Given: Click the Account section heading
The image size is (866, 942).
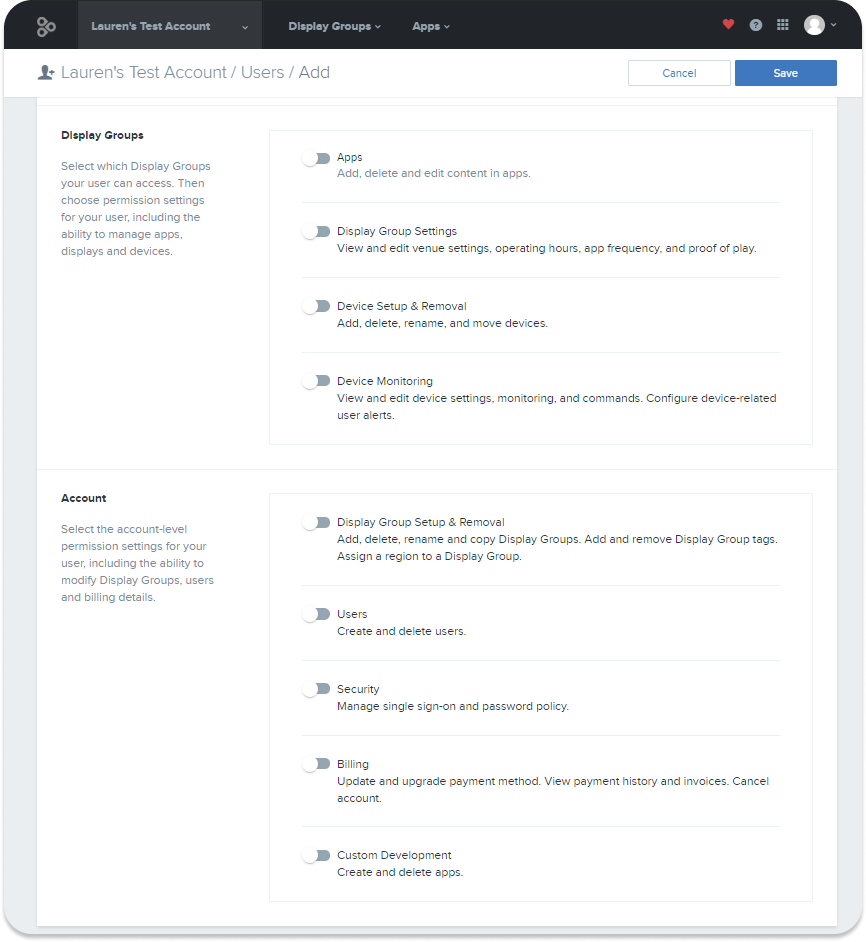Looking at the screenshot, I should point(84,498).
